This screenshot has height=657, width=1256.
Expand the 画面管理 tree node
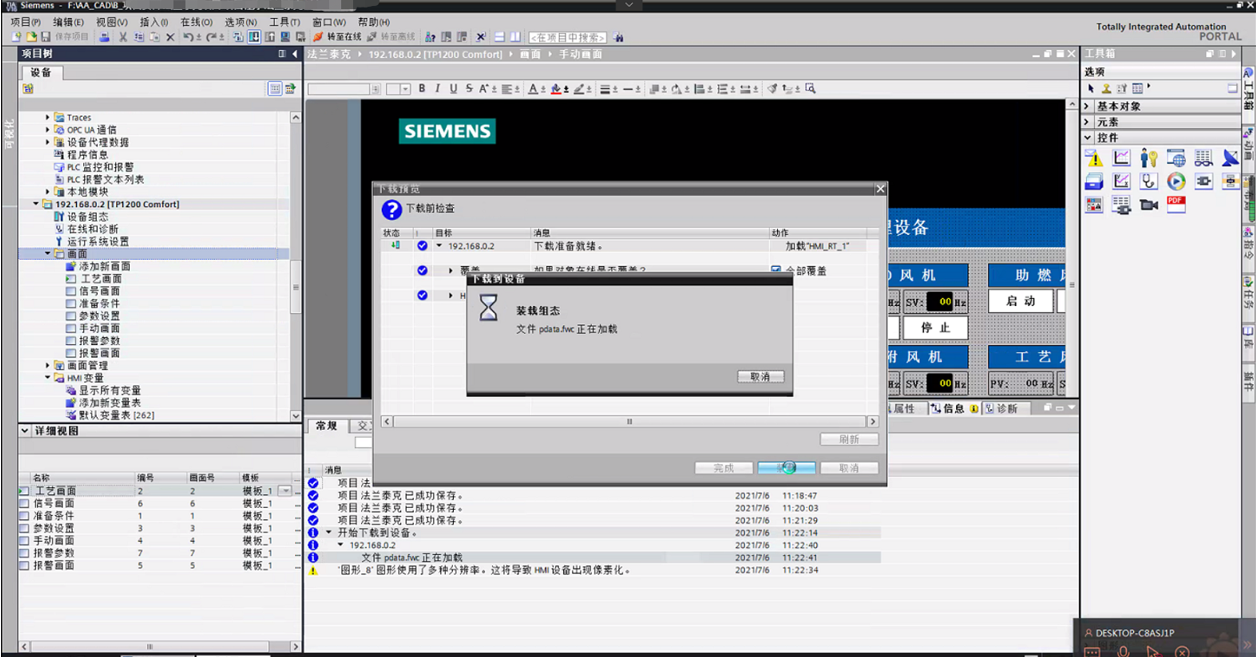click(47, 366)
